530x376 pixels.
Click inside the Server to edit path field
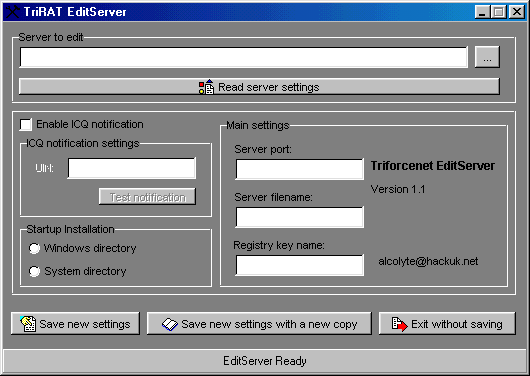click(244, 57)
